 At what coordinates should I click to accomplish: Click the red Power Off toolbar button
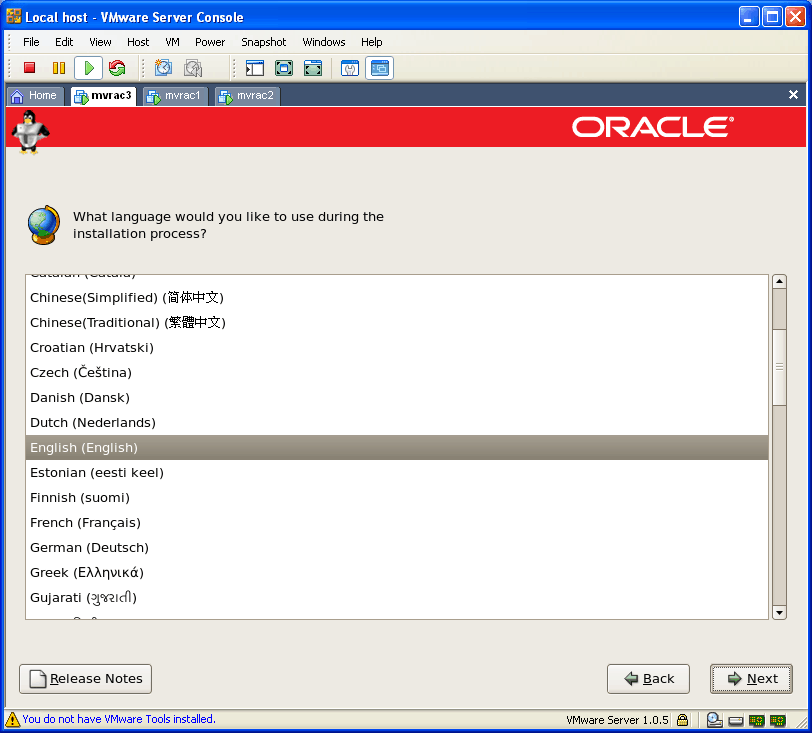click(x=30, y=68)
